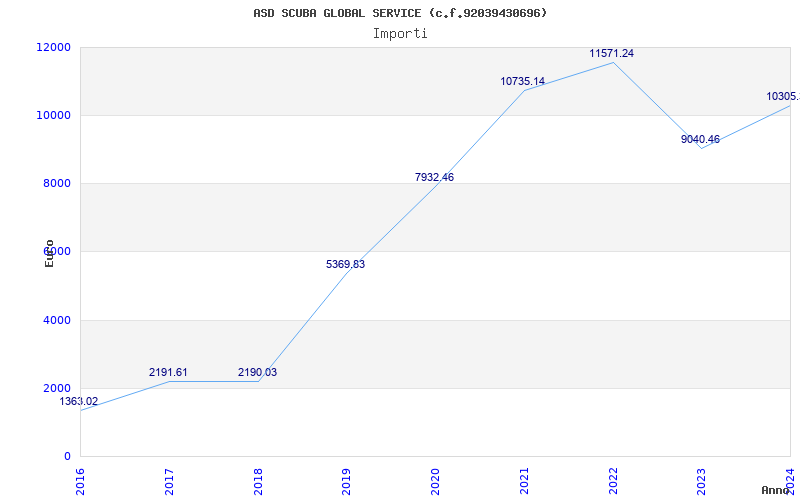Click the 2016 x-axis label
Viewport: 800px width, 500px height.
click(x=81, y=481)
